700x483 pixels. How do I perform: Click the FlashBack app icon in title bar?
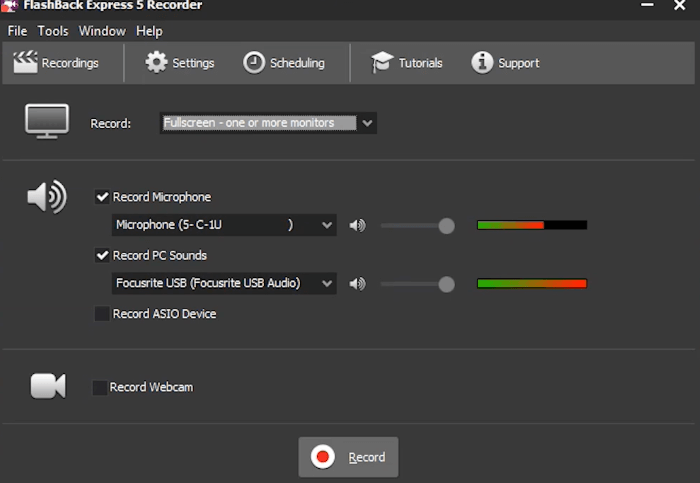click(x=9, y=5)
